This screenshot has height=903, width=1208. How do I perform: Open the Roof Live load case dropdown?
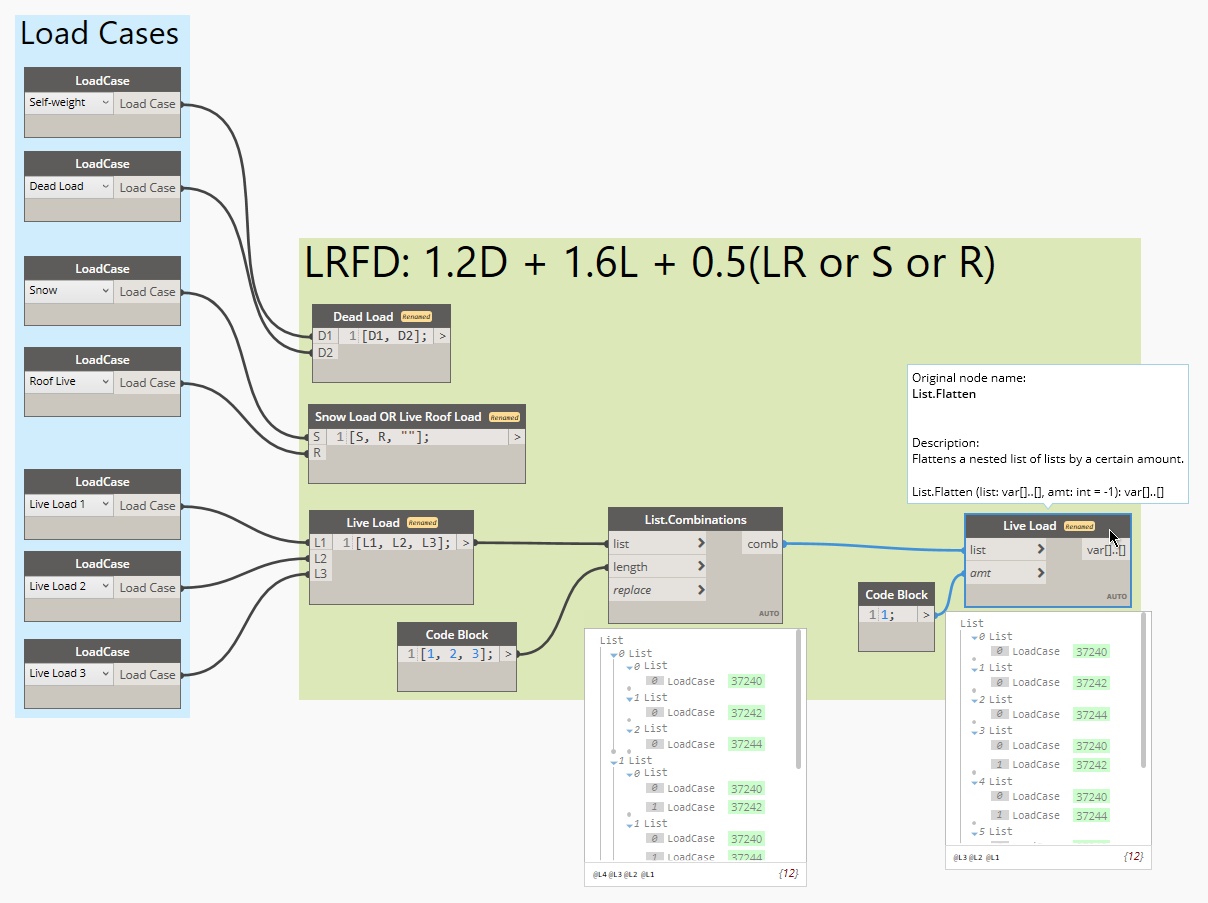click(69, 382)
